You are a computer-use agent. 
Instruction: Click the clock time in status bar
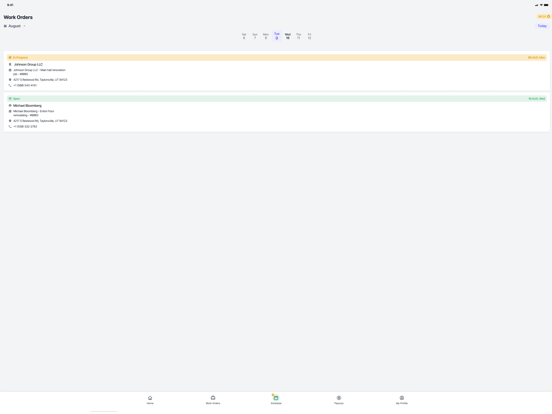(10, 5)
